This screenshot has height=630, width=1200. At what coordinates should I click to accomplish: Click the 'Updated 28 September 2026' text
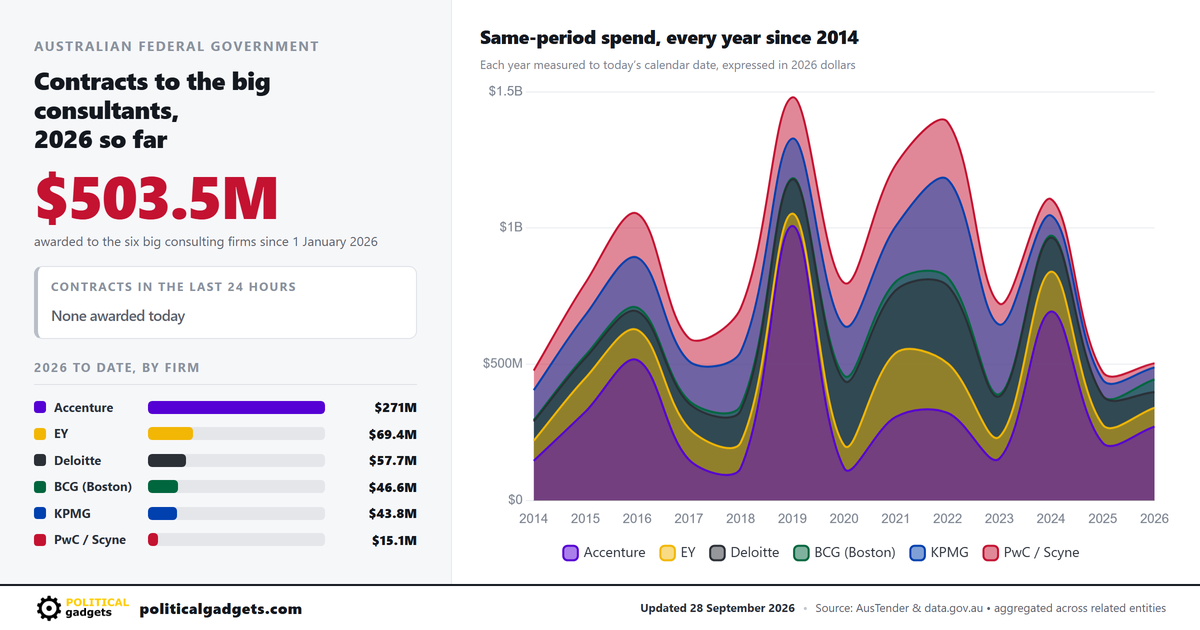717,608
